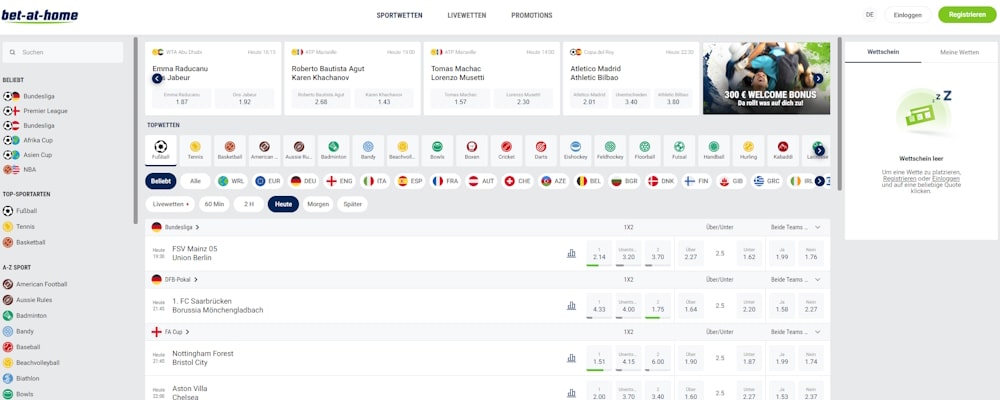Switch to the Wettschein tab

(x=883, y=52)
